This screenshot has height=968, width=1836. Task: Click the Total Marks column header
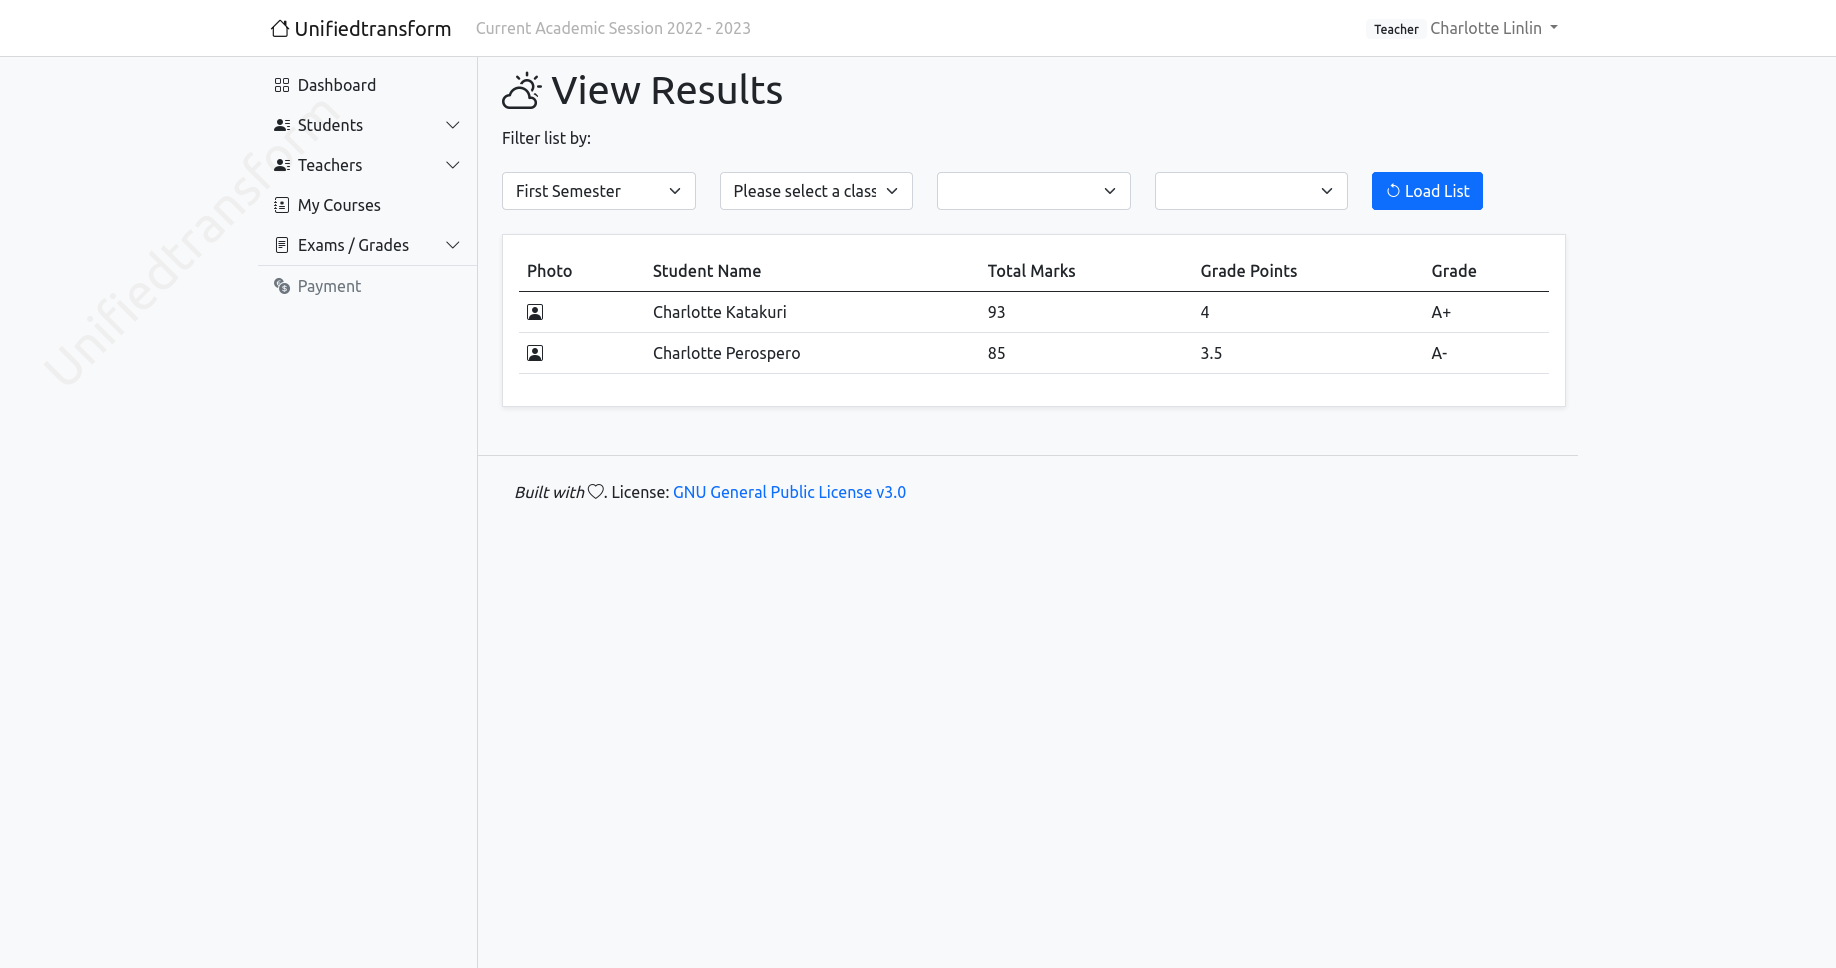tap(1031, 271)
